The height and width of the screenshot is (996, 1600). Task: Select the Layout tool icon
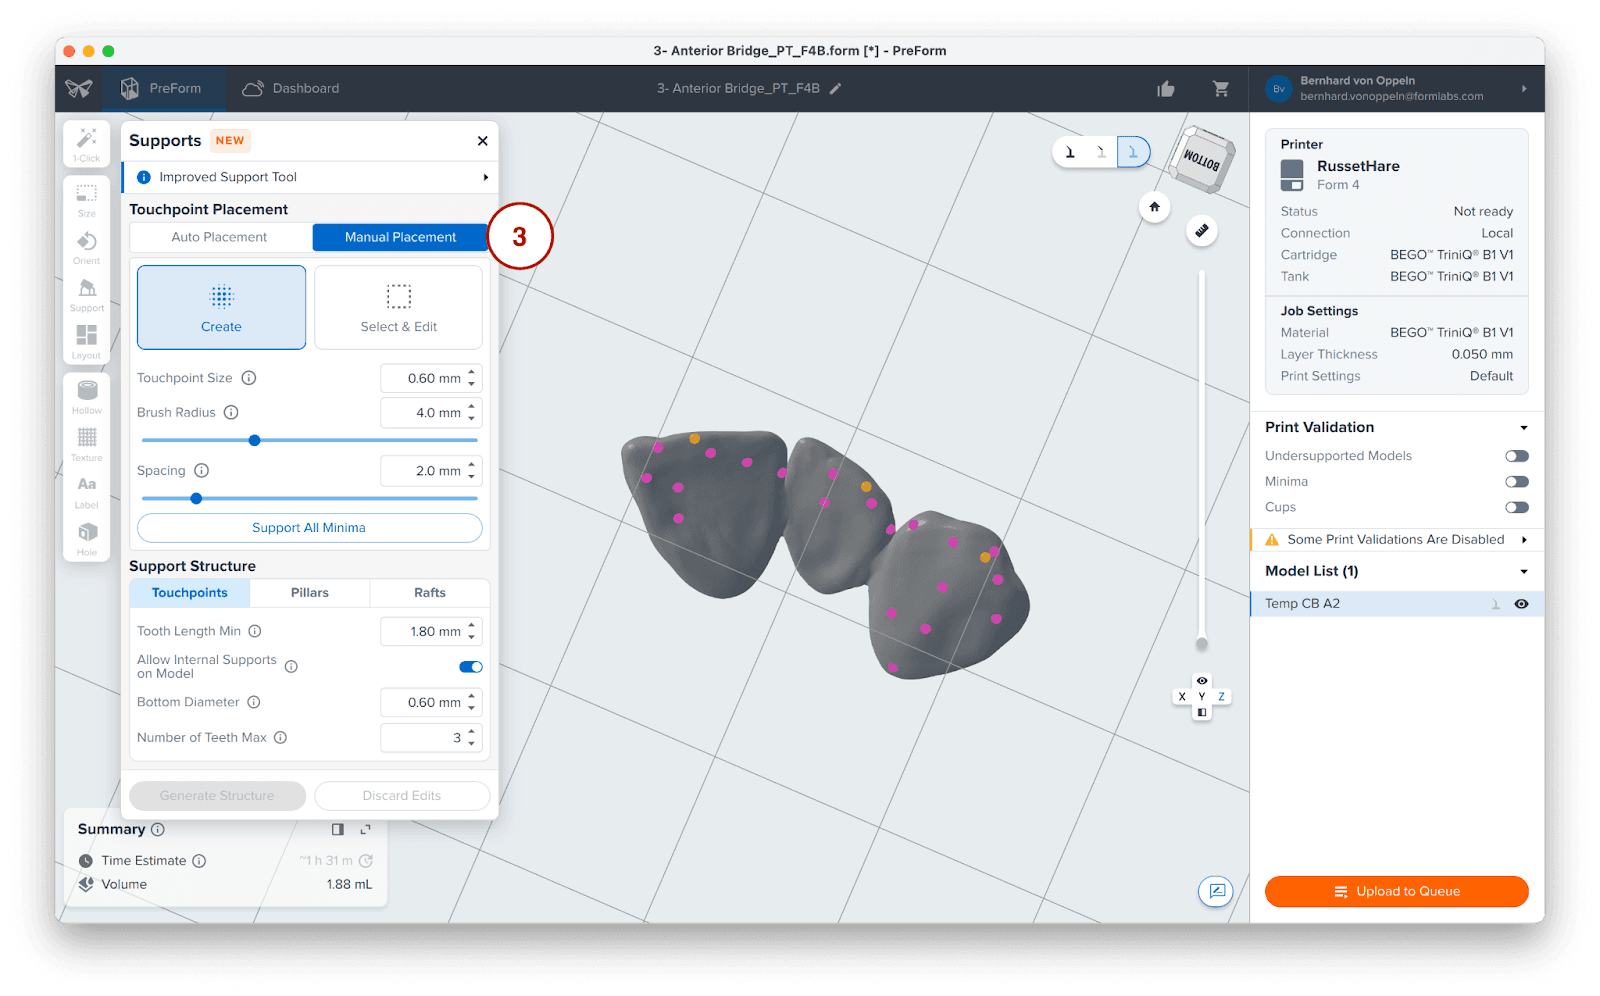(x=87, y=337)
